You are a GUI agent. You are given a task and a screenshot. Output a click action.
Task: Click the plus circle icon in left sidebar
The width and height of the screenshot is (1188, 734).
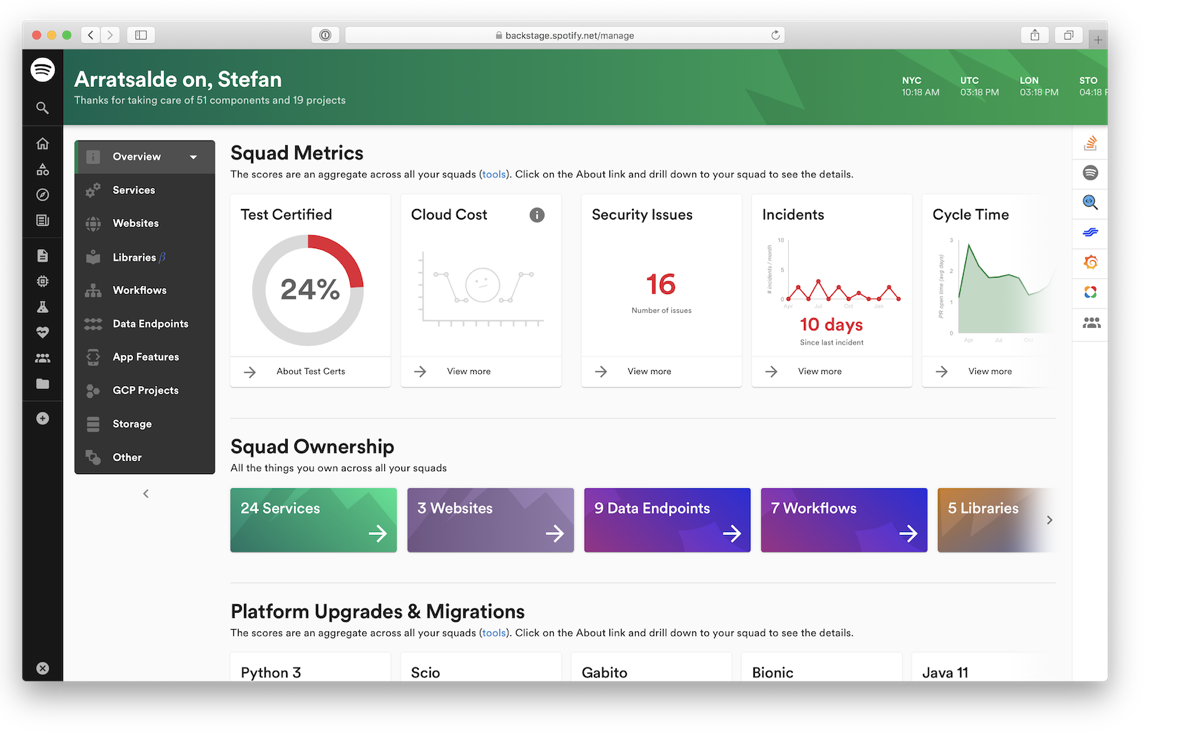(x=42, y=418)
